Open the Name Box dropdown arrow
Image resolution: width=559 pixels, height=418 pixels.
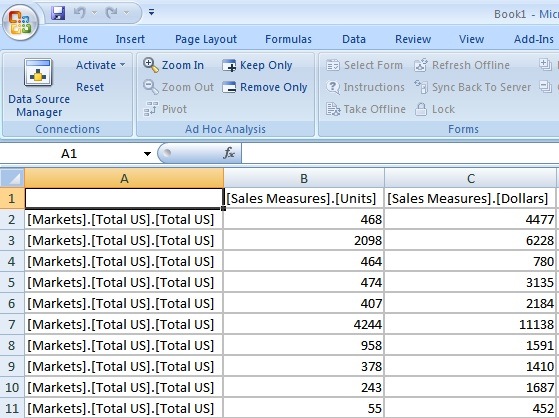tap(147, 154)
